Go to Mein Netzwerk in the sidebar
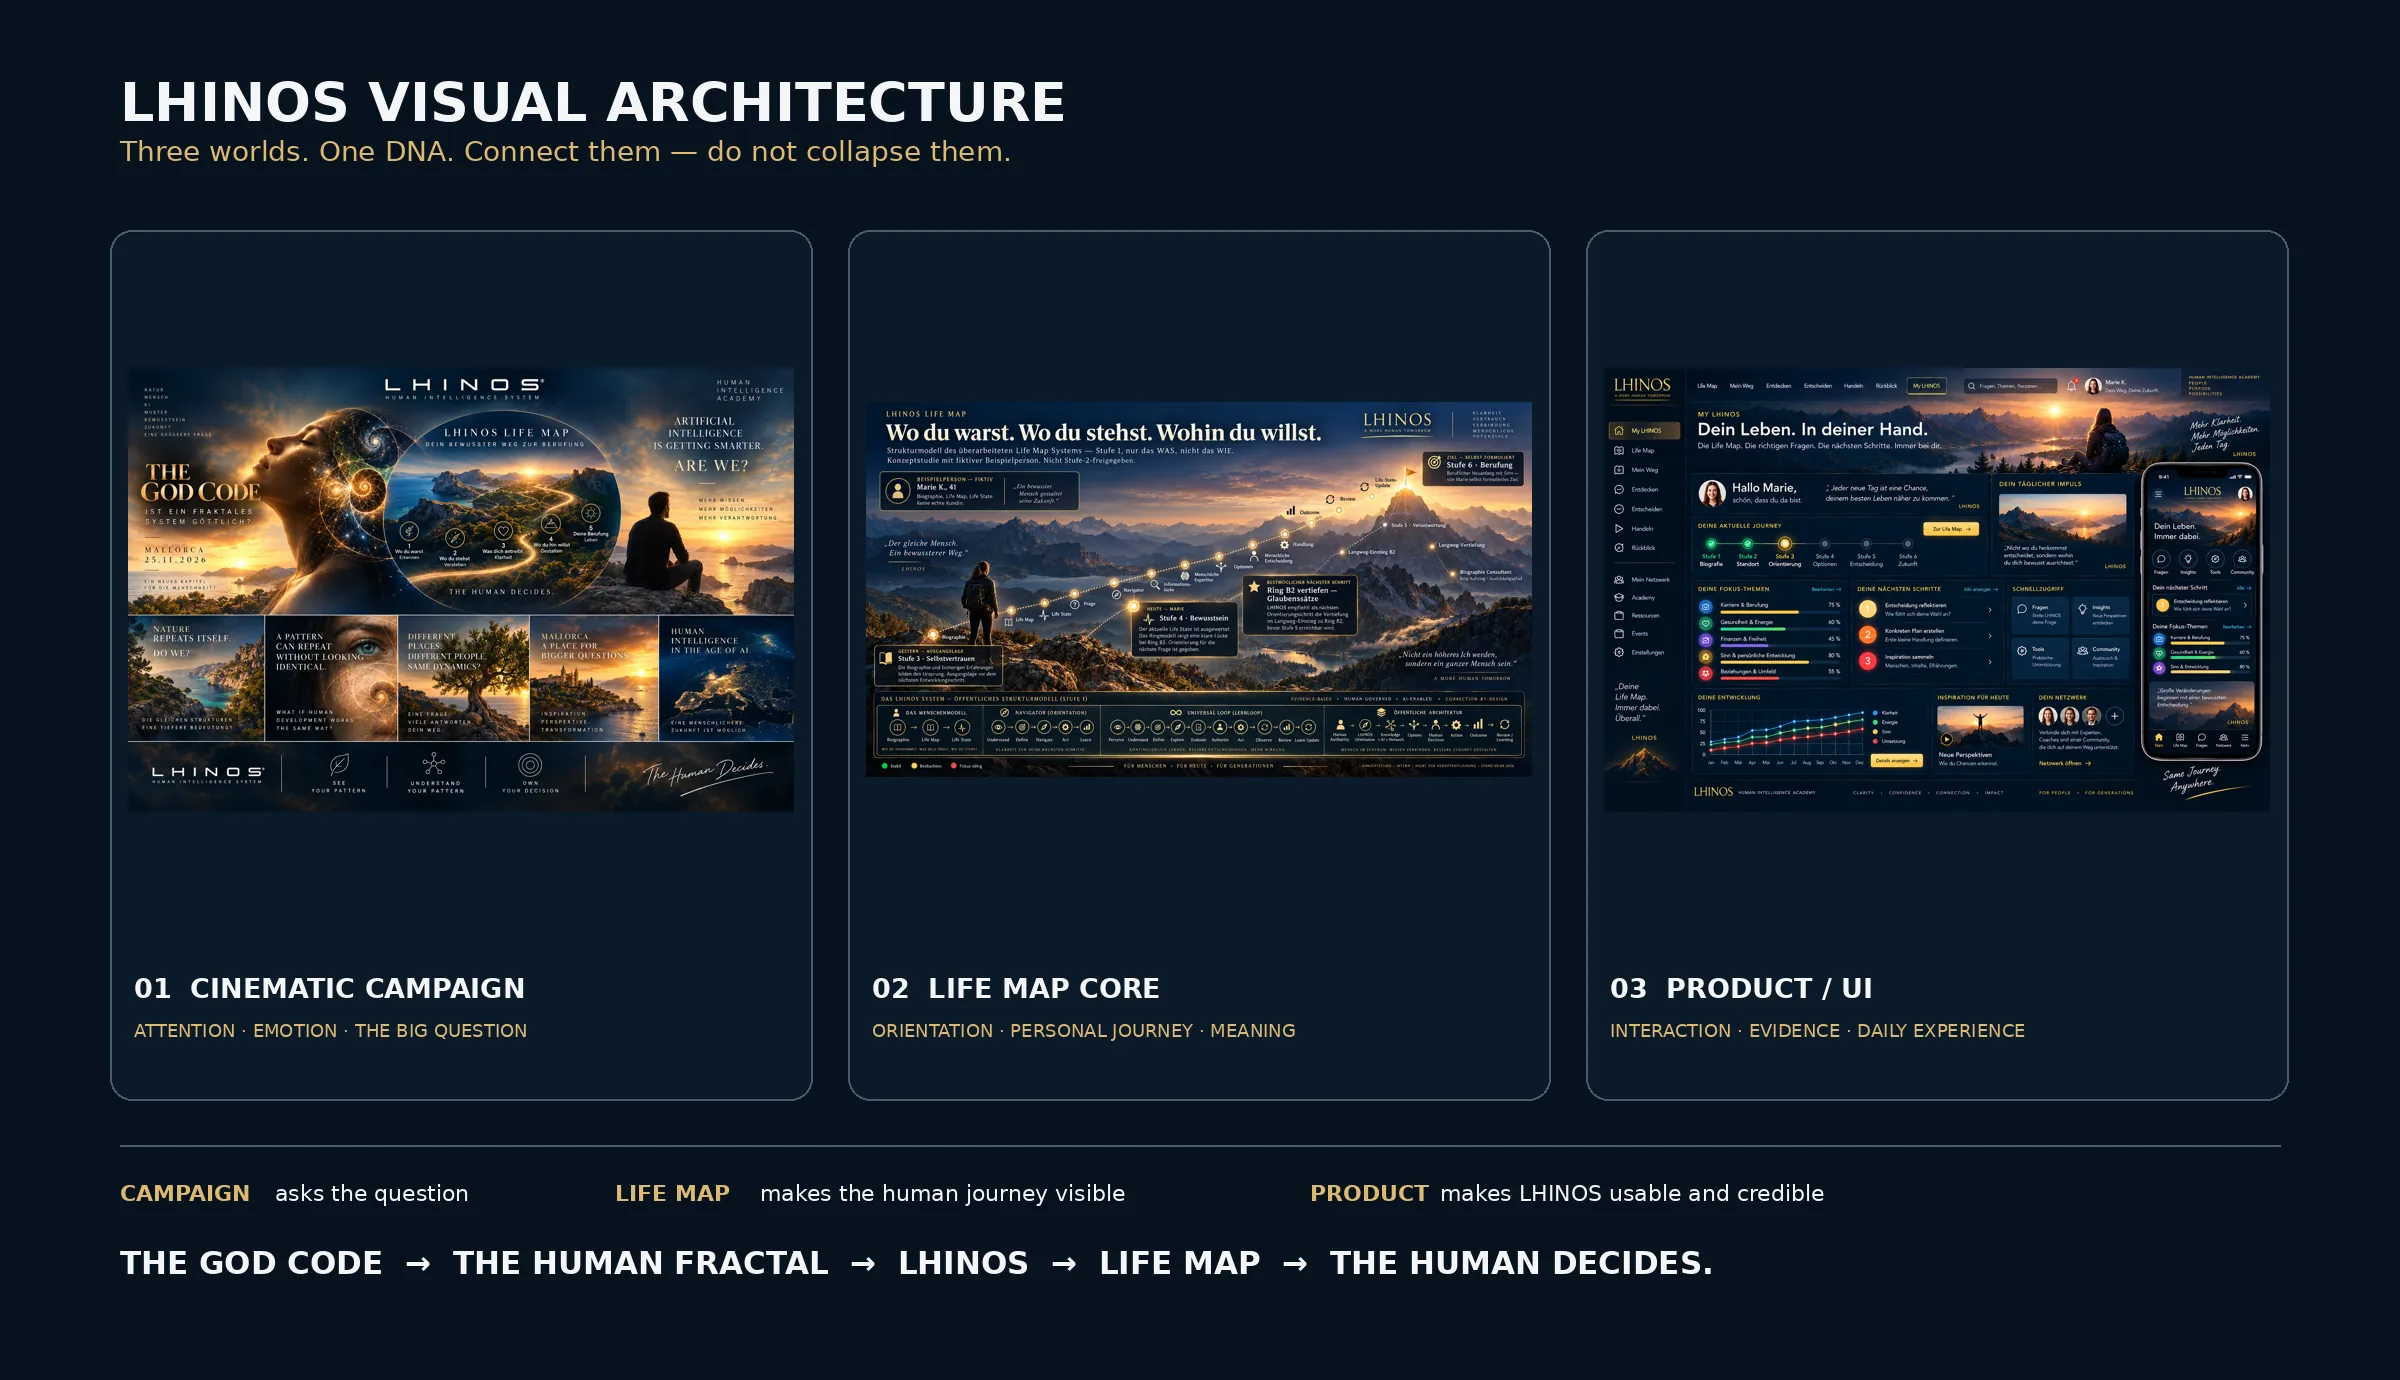The image size is (2400, 1380). tap(1642, 580)
